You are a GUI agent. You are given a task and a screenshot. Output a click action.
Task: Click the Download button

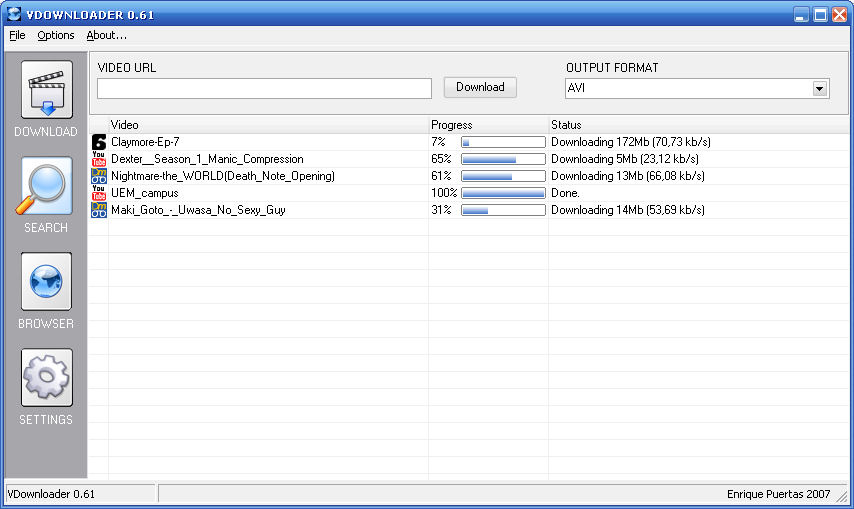click(480, 87)
